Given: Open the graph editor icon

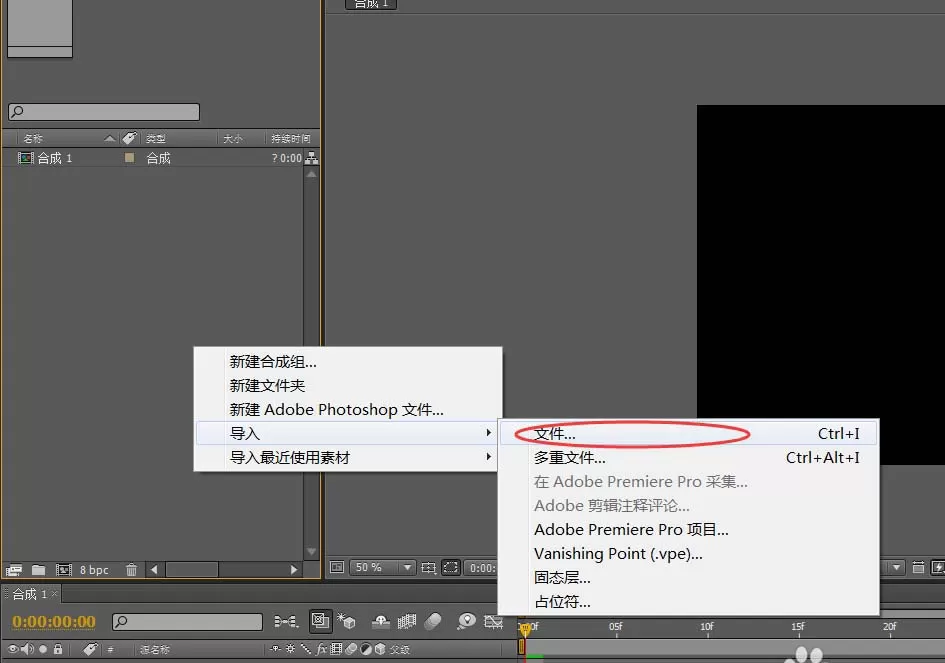Looking at the screenshot, I should coord(493,621).
